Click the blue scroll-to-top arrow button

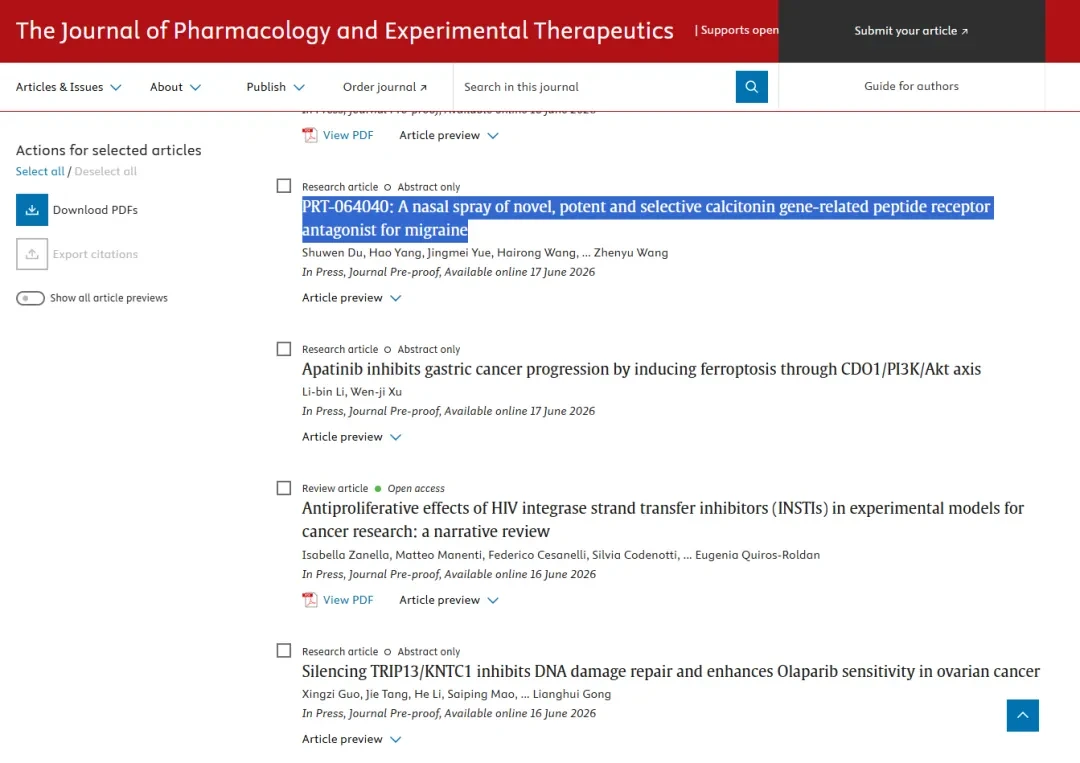point(1022,715)
